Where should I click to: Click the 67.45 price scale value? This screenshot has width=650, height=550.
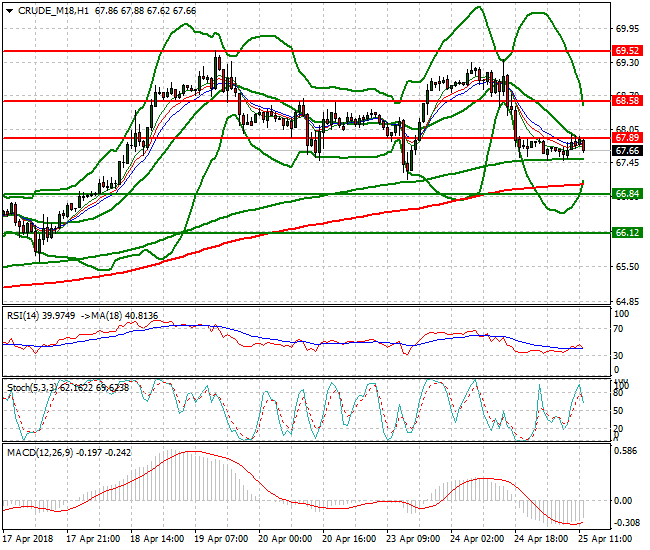(x=627, y=163)
